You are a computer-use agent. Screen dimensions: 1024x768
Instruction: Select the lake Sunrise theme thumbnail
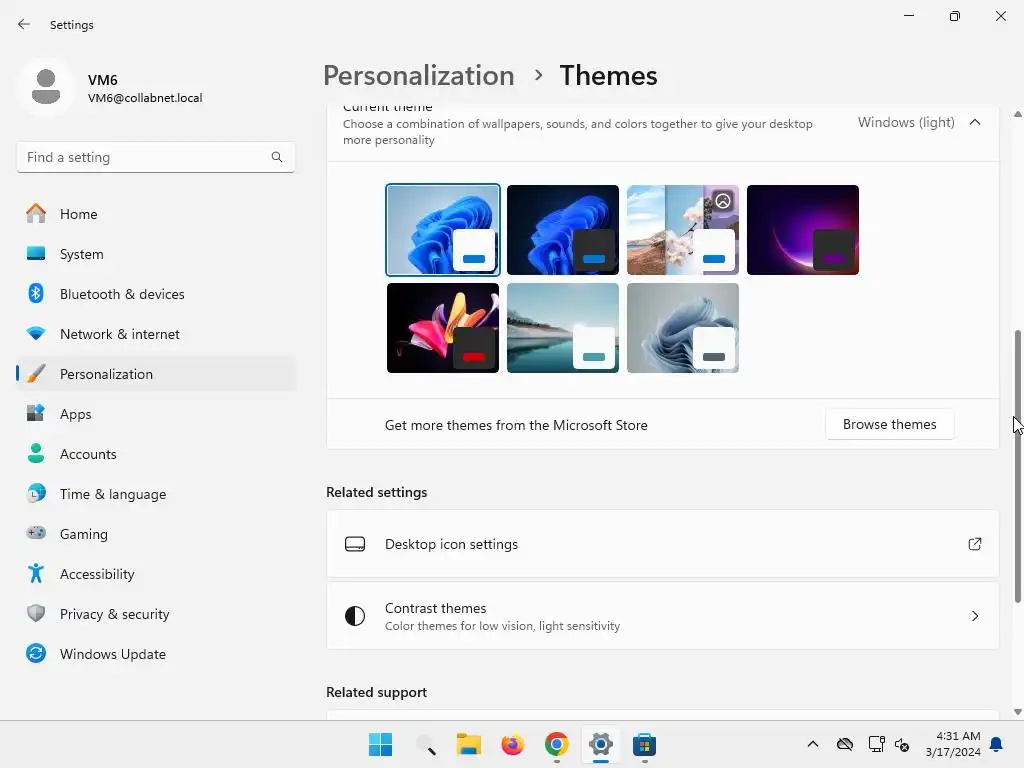(563, 328)
